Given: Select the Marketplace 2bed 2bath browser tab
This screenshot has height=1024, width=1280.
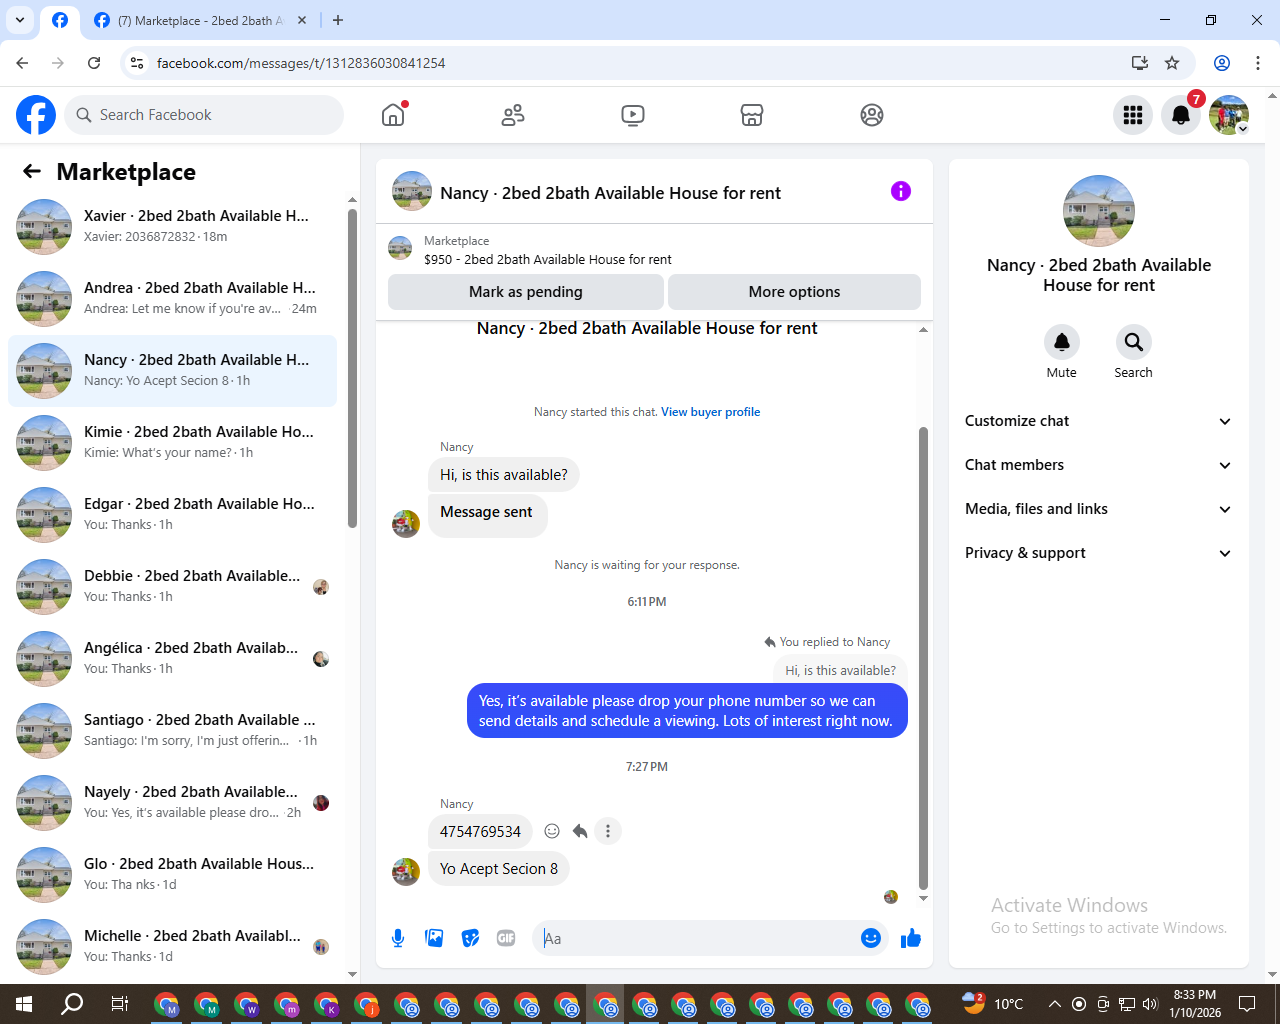Looking at the screenshot, I should coord(200,20).
